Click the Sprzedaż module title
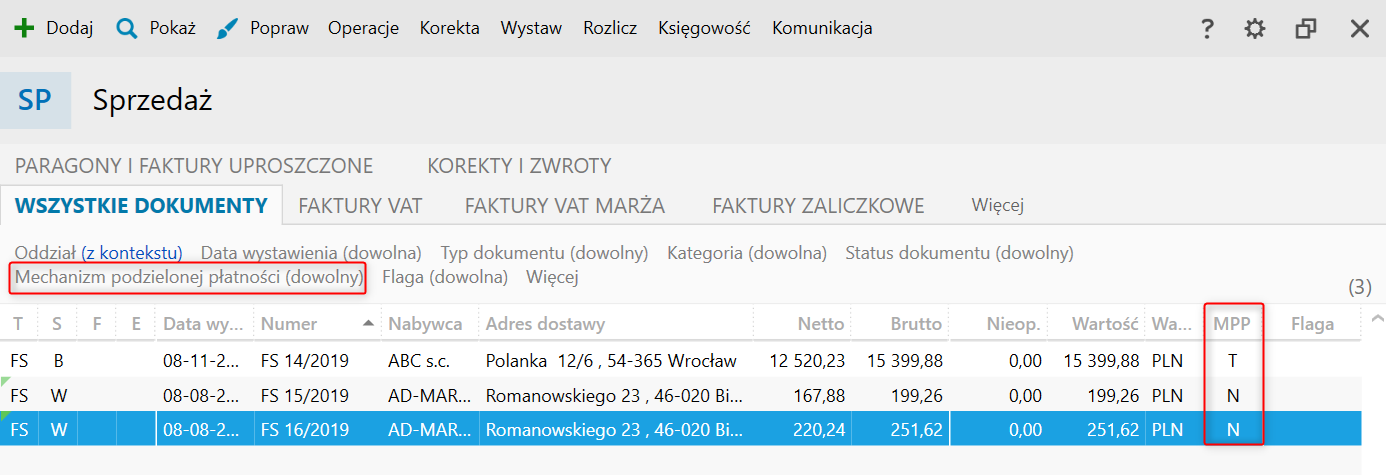The image size is (1386, 475). click(x=153, y=100)
